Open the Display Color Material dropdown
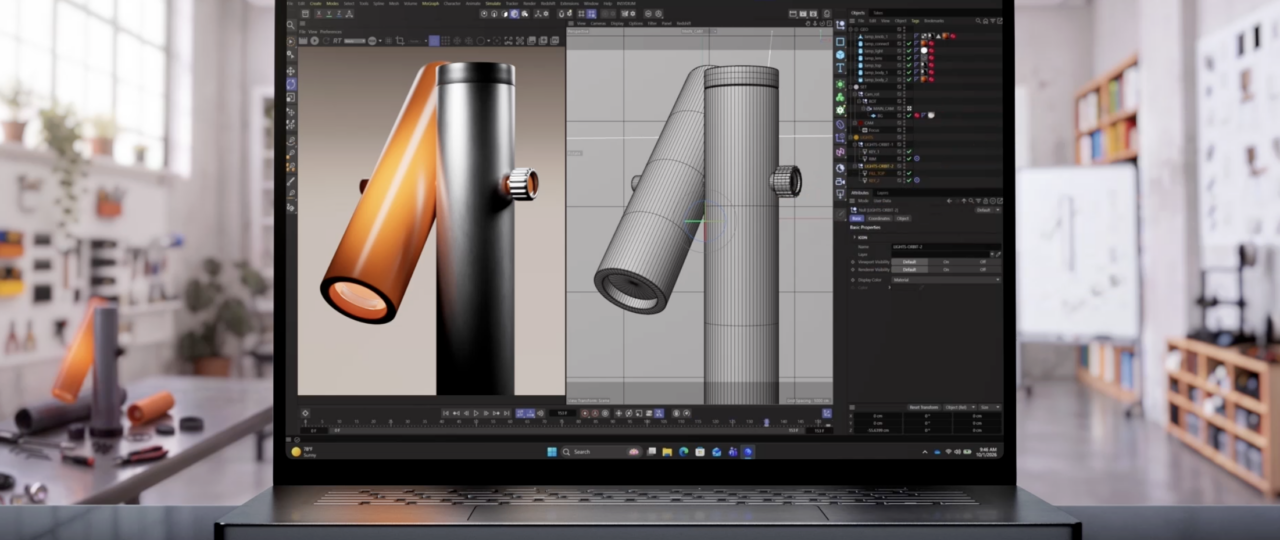Screen dimensions: 1280x540 [x=947, y=280]
